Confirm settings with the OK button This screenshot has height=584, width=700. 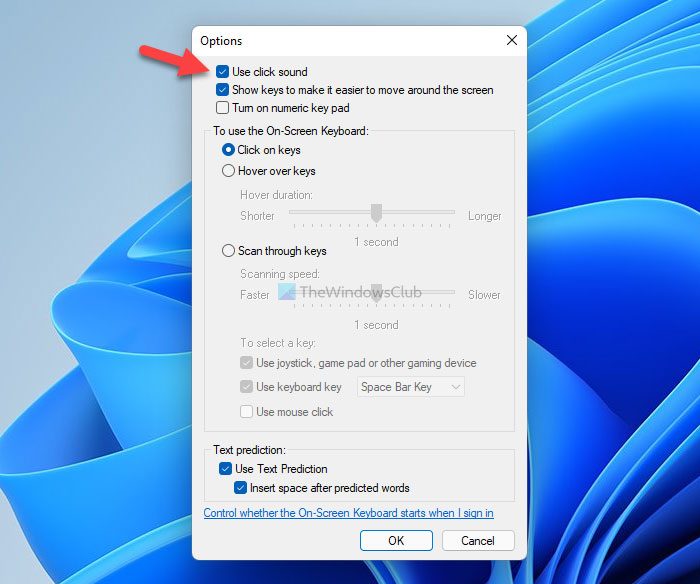[x=396, y=541]
